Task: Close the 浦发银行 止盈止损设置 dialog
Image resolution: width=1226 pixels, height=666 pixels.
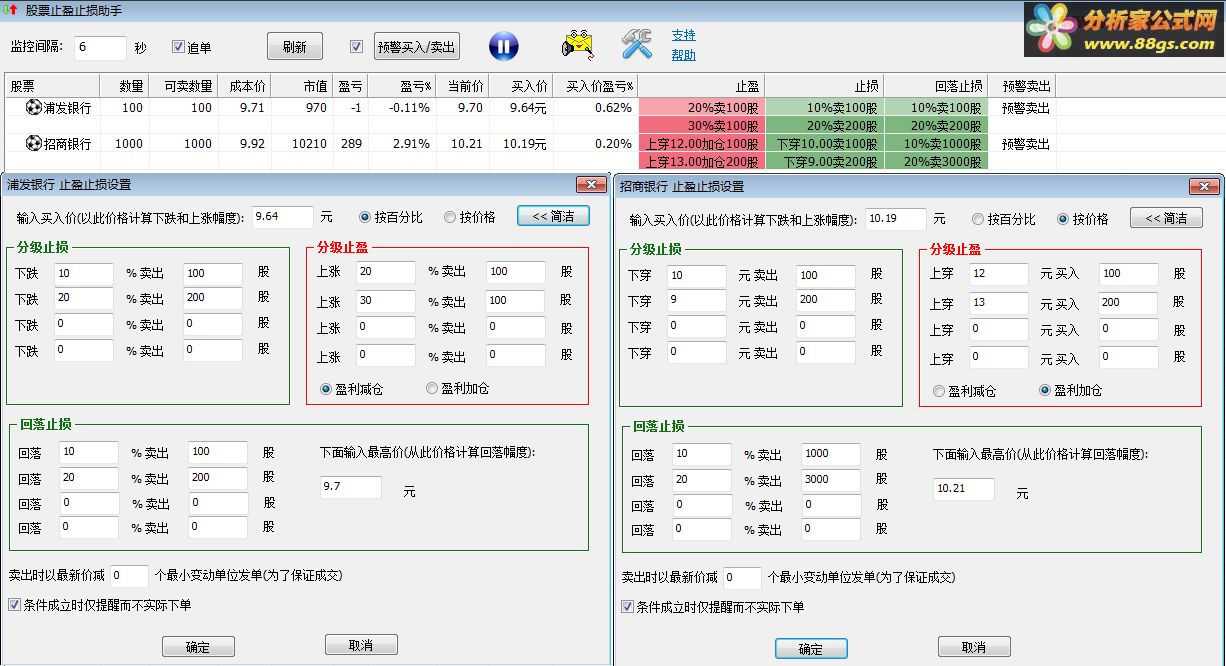Action: 593,185
